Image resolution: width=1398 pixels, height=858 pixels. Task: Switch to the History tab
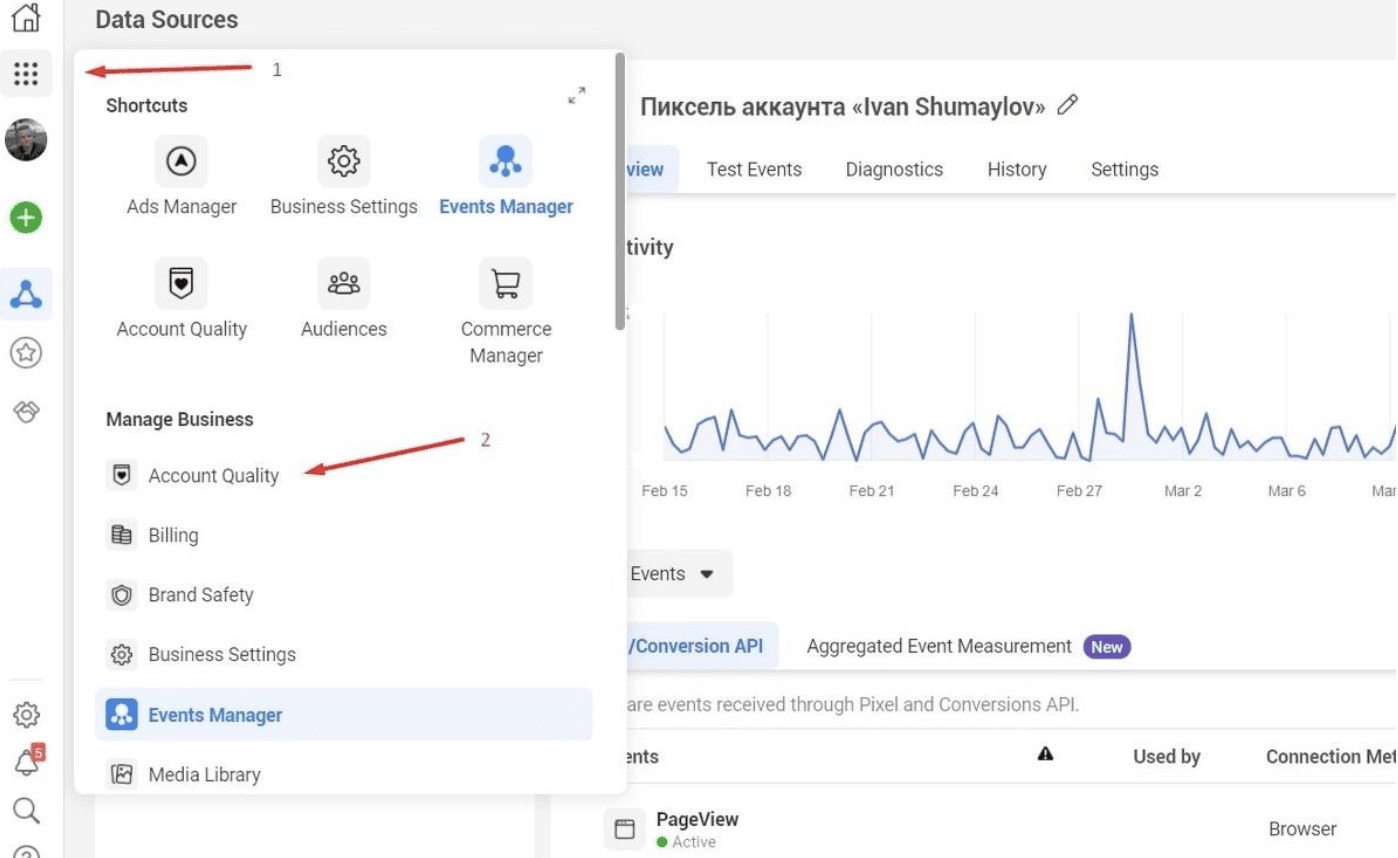click(x=1016, y=169)
